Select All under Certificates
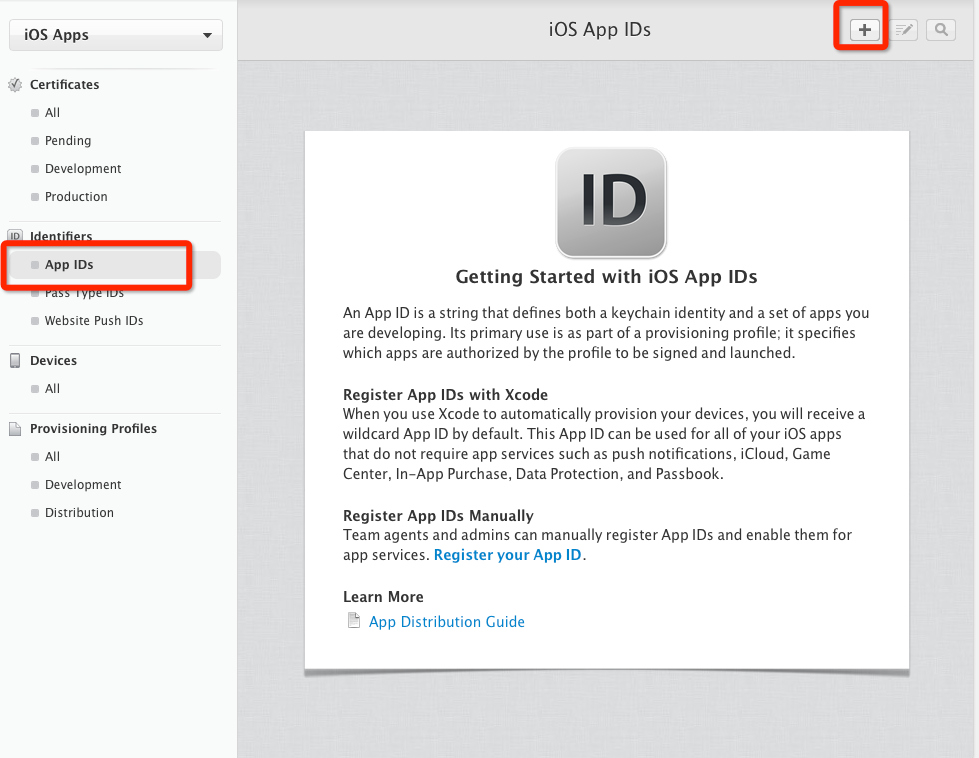 click(x=52, y=113)
